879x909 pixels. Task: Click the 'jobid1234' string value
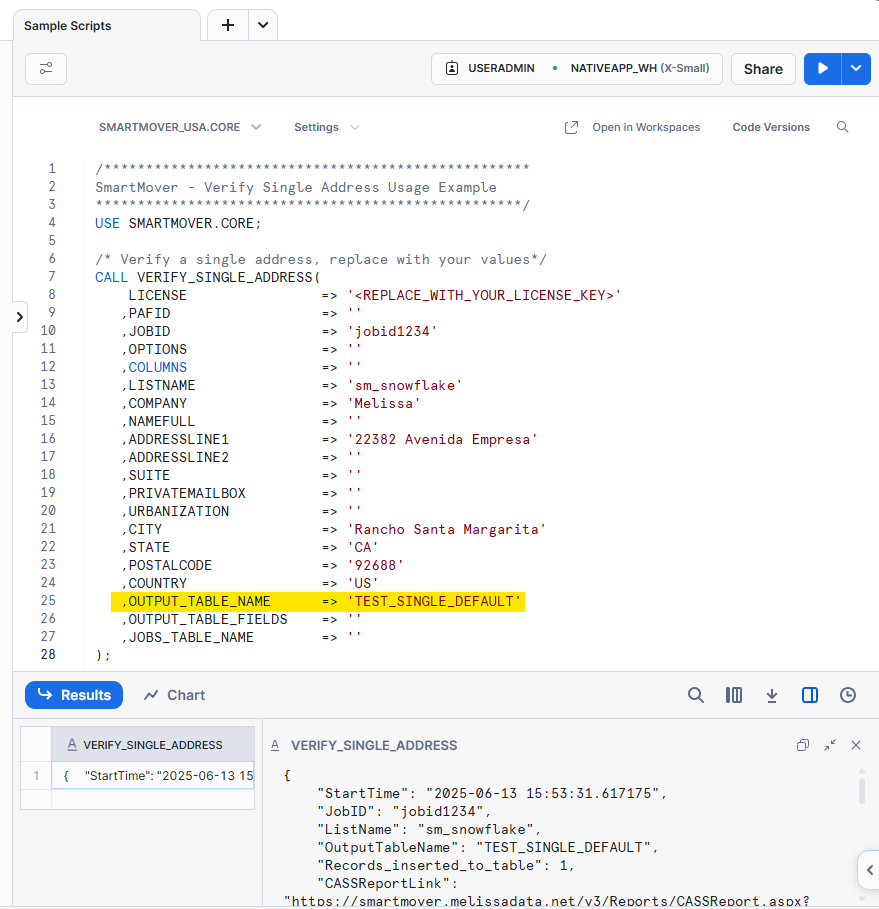pyautogui.click(x=392, y=331)
